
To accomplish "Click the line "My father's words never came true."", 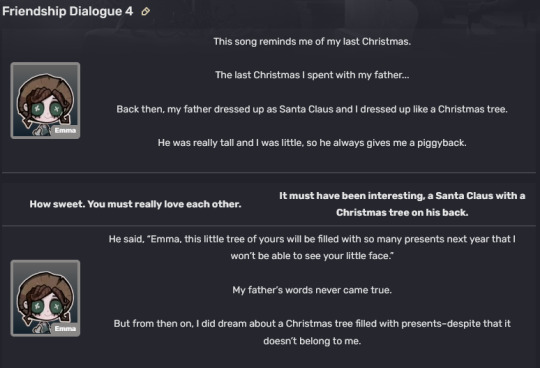I will [x=312, y=290].
